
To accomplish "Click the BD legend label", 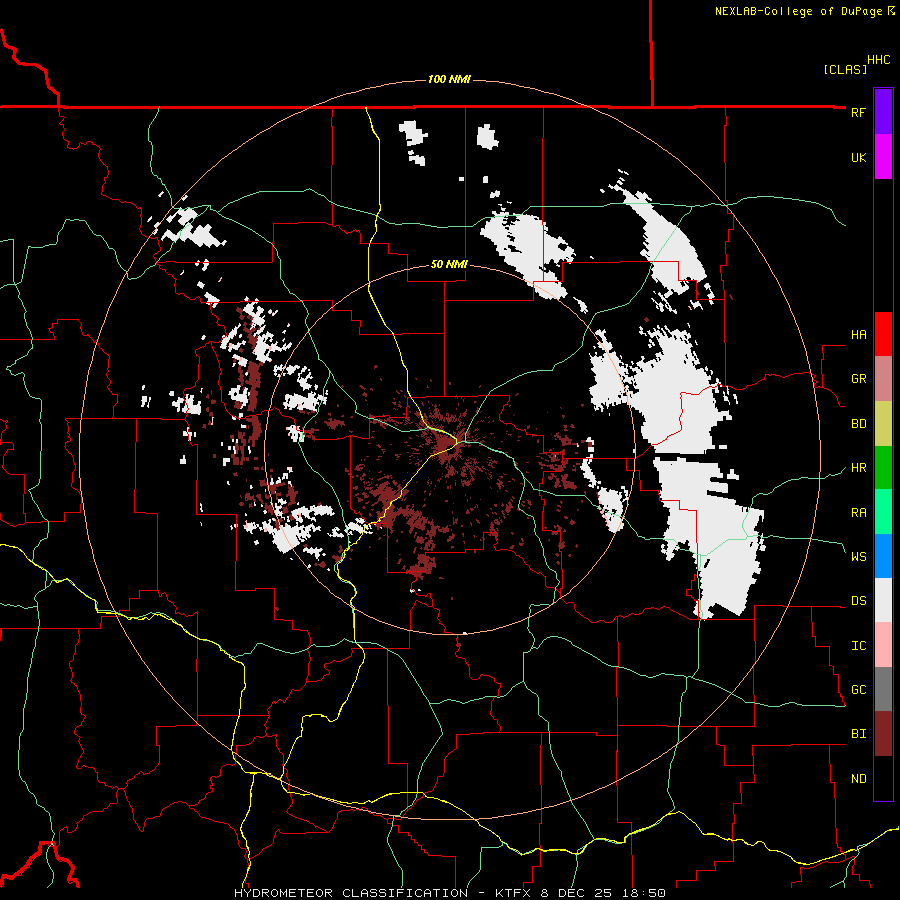I will pos(858,424).
